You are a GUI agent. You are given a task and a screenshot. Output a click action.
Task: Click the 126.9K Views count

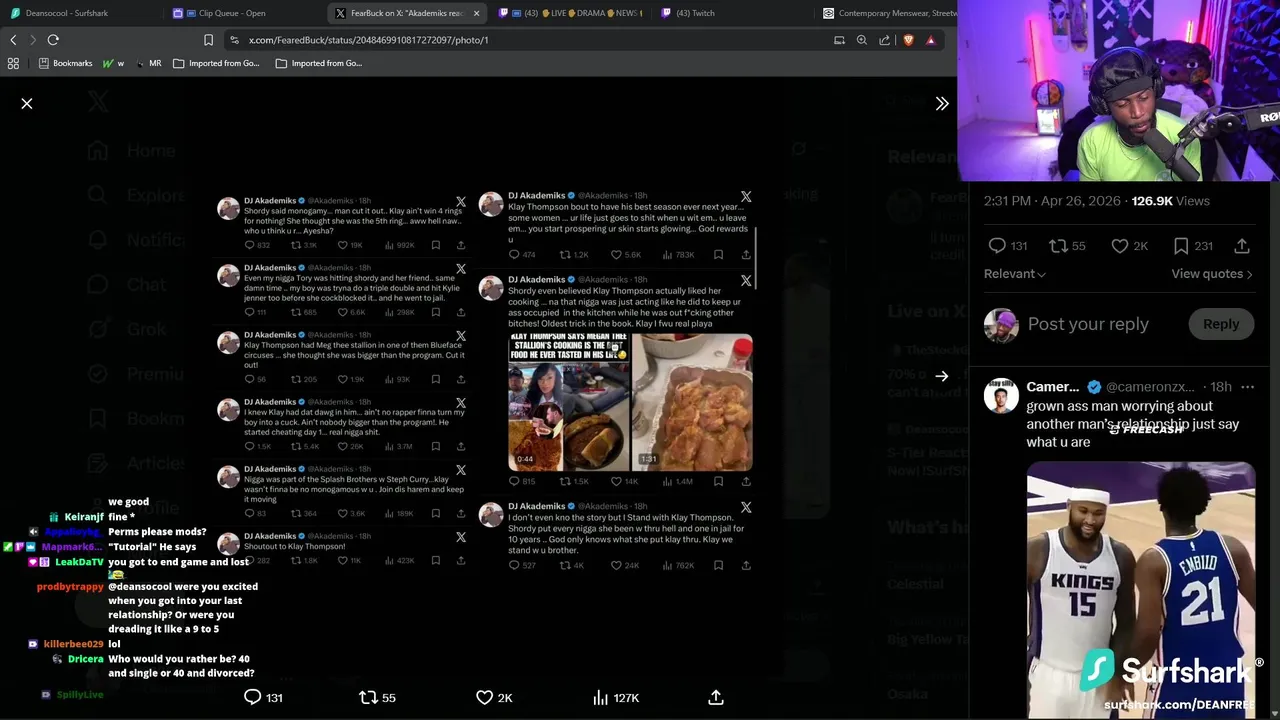[1170, 201]
